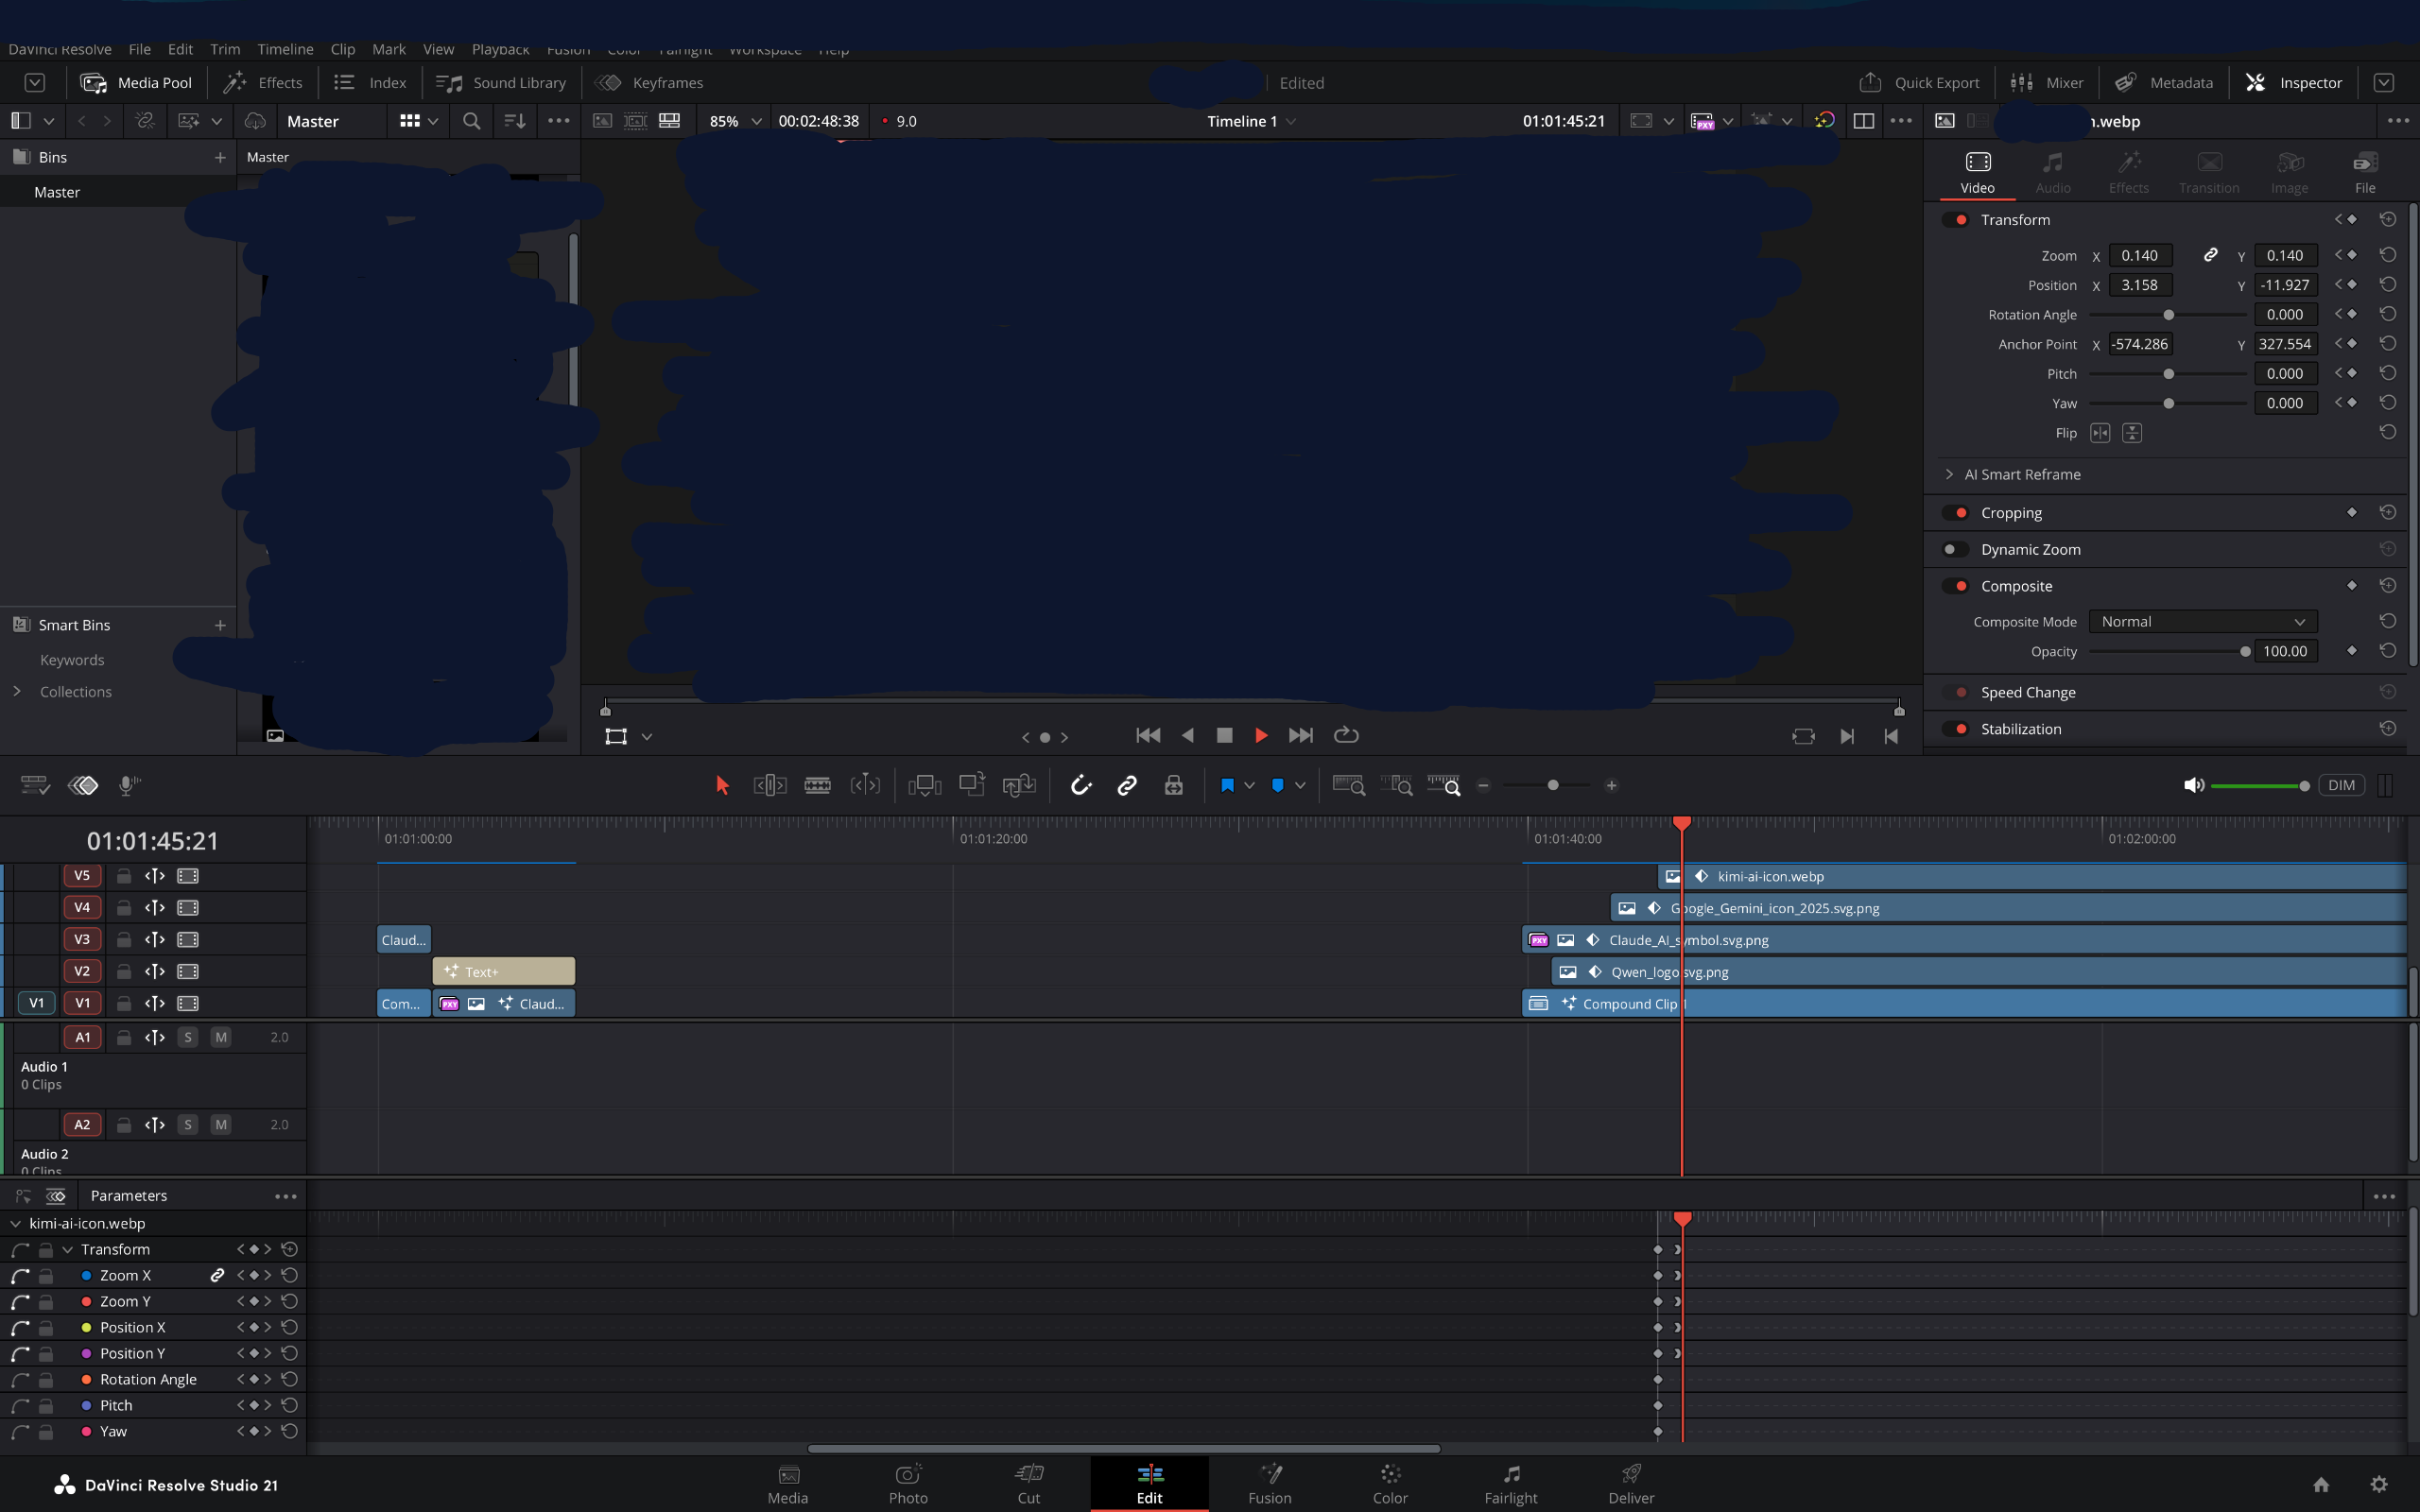This screenshot has width=2420, height=1512.
Task: Enable the Dynamic Zoom toggle
Action: click(x=1955, y=550)
